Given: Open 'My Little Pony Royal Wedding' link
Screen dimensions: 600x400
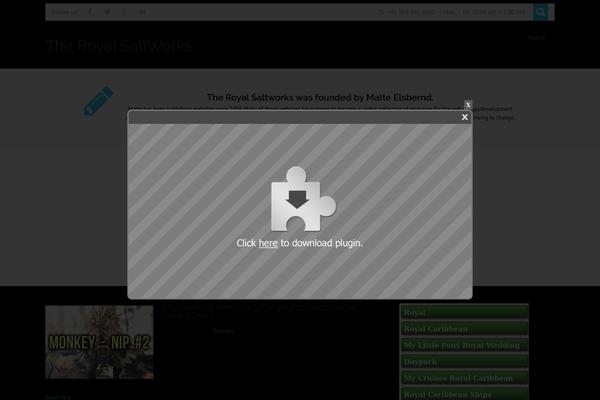Looking at the screenshot, I should 464,345.
